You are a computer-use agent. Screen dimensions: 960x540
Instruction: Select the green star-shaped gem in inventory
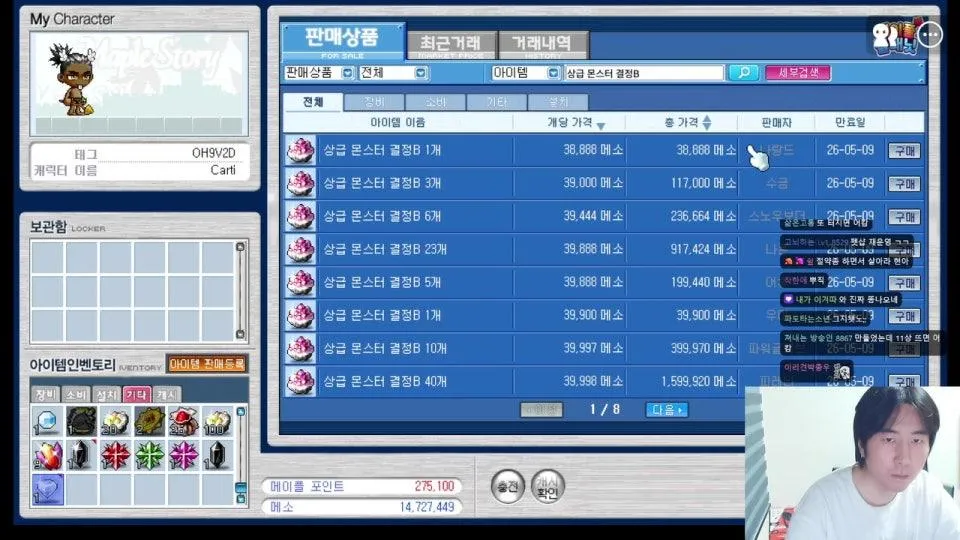149,456
